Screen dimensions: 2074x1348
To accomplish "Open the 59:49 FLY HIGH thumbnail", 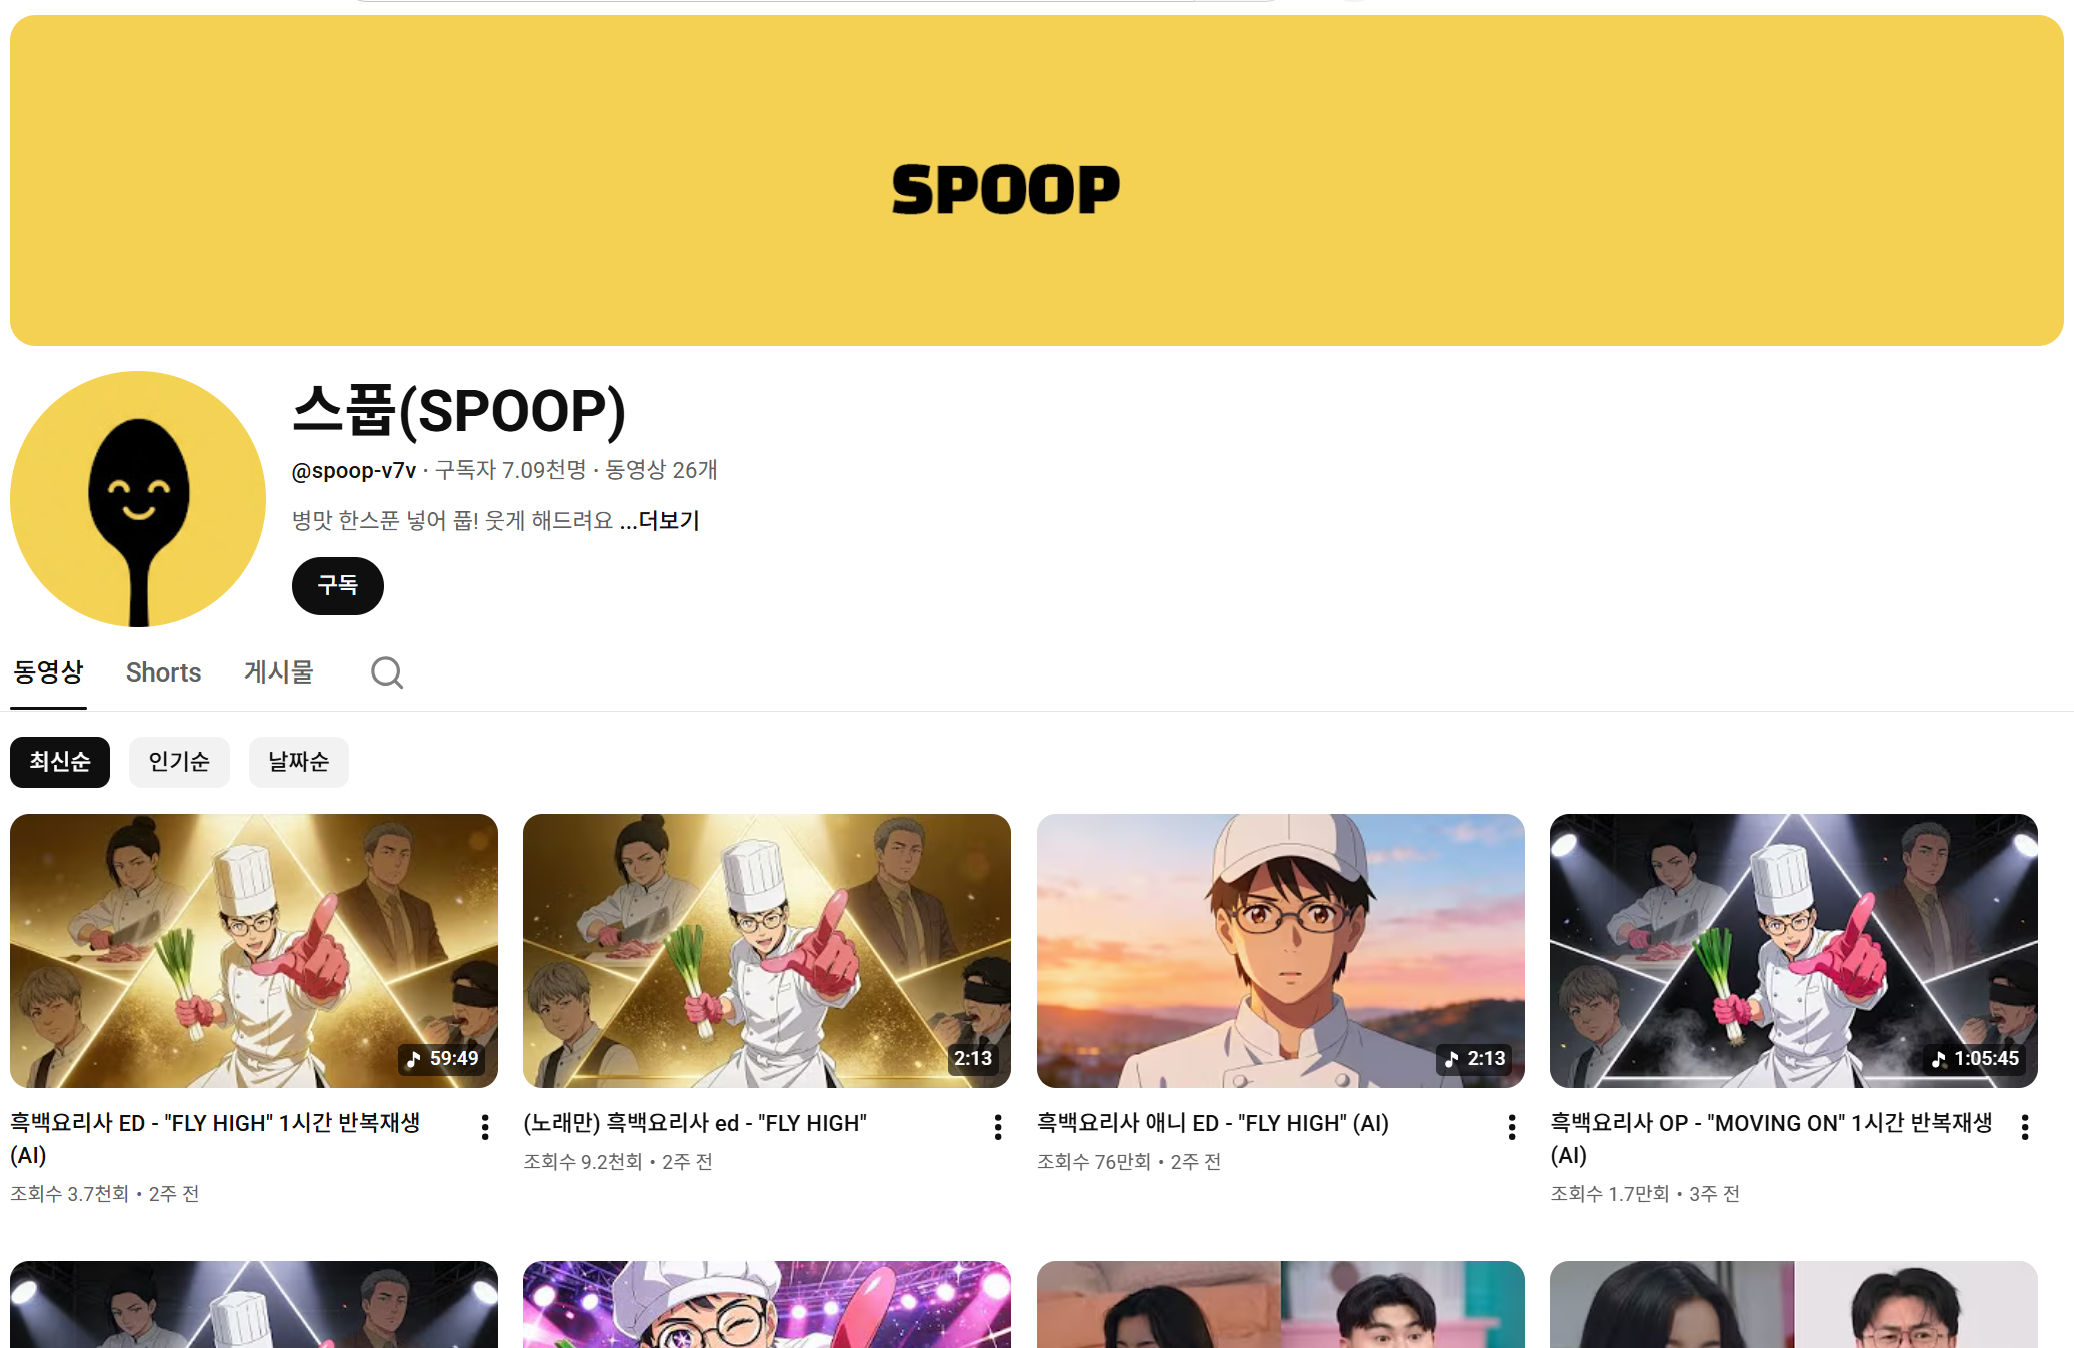I will (x=254, y=951).
